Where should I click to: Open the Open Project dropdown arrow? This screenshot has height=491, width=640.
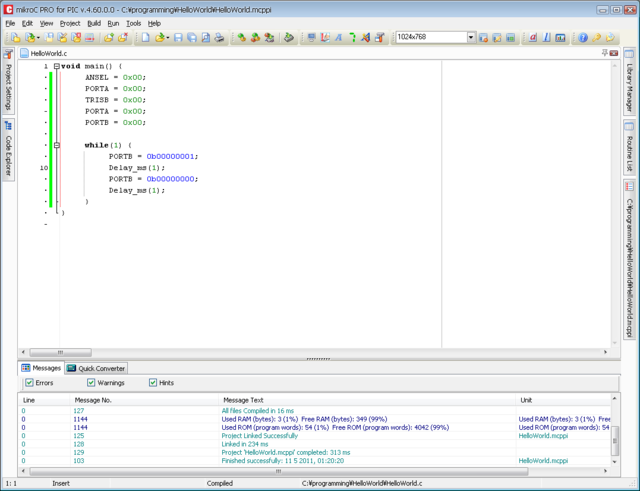point(38,38)
